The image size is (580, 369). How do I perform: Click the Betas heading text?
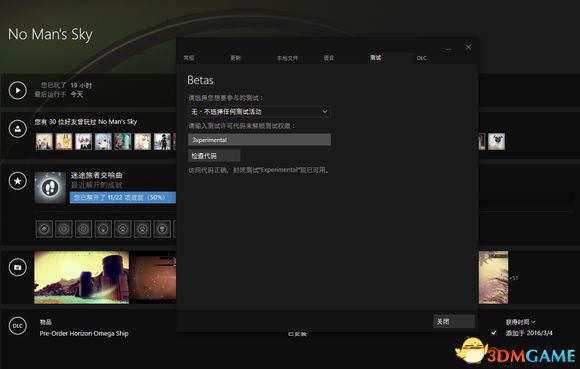pyautogui.click(x=200, y=80)
